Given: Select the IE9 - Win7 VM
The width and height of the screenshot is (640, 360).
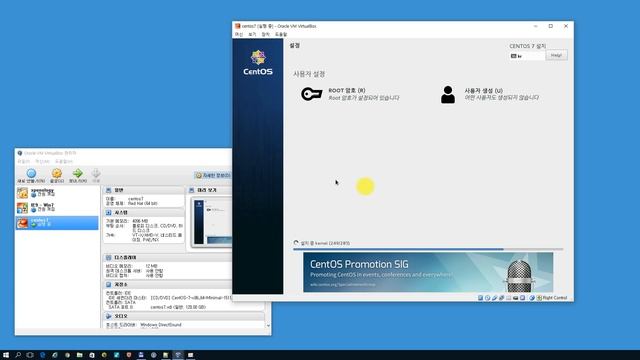Looking at the screenshot, I should pyautogui.click(x=57, y=207).
